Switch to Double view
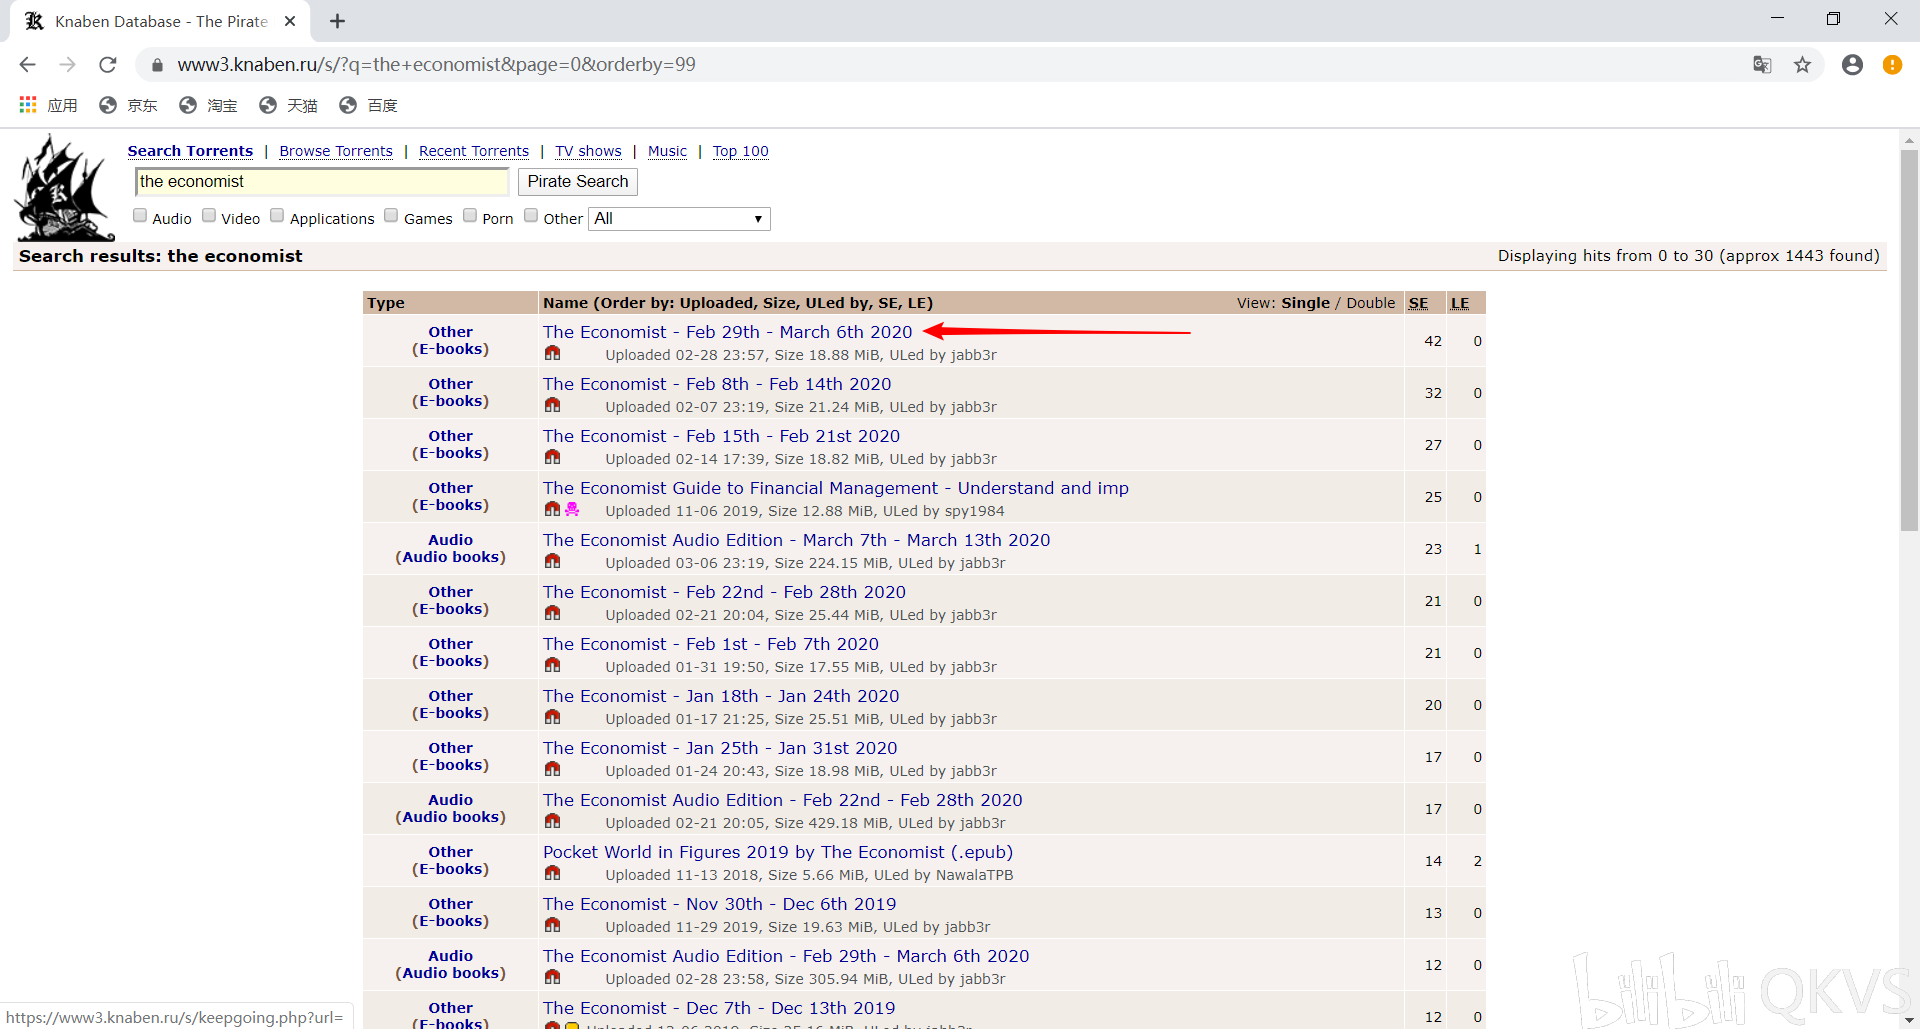1920x1029 pixels. click(x=1370, y=303)
